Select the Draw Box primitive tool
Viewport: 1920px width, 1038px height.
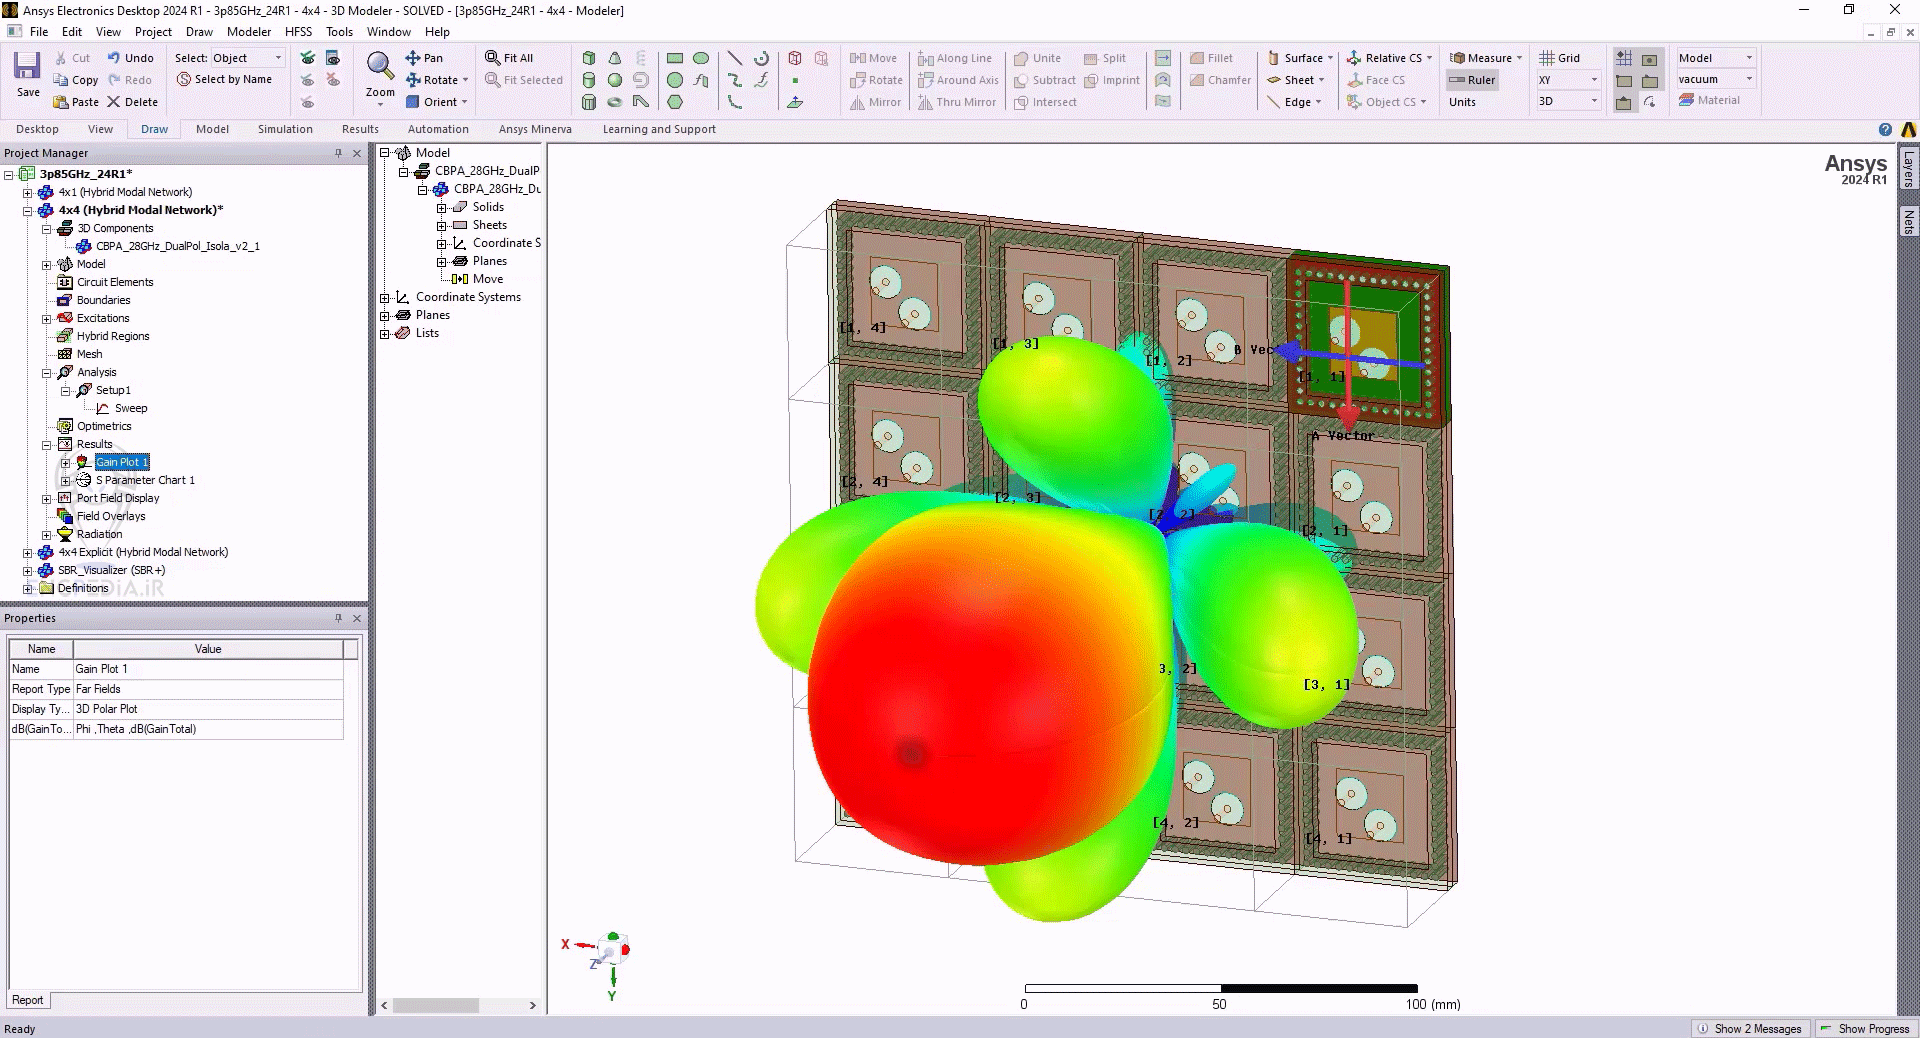click(588, 58)
